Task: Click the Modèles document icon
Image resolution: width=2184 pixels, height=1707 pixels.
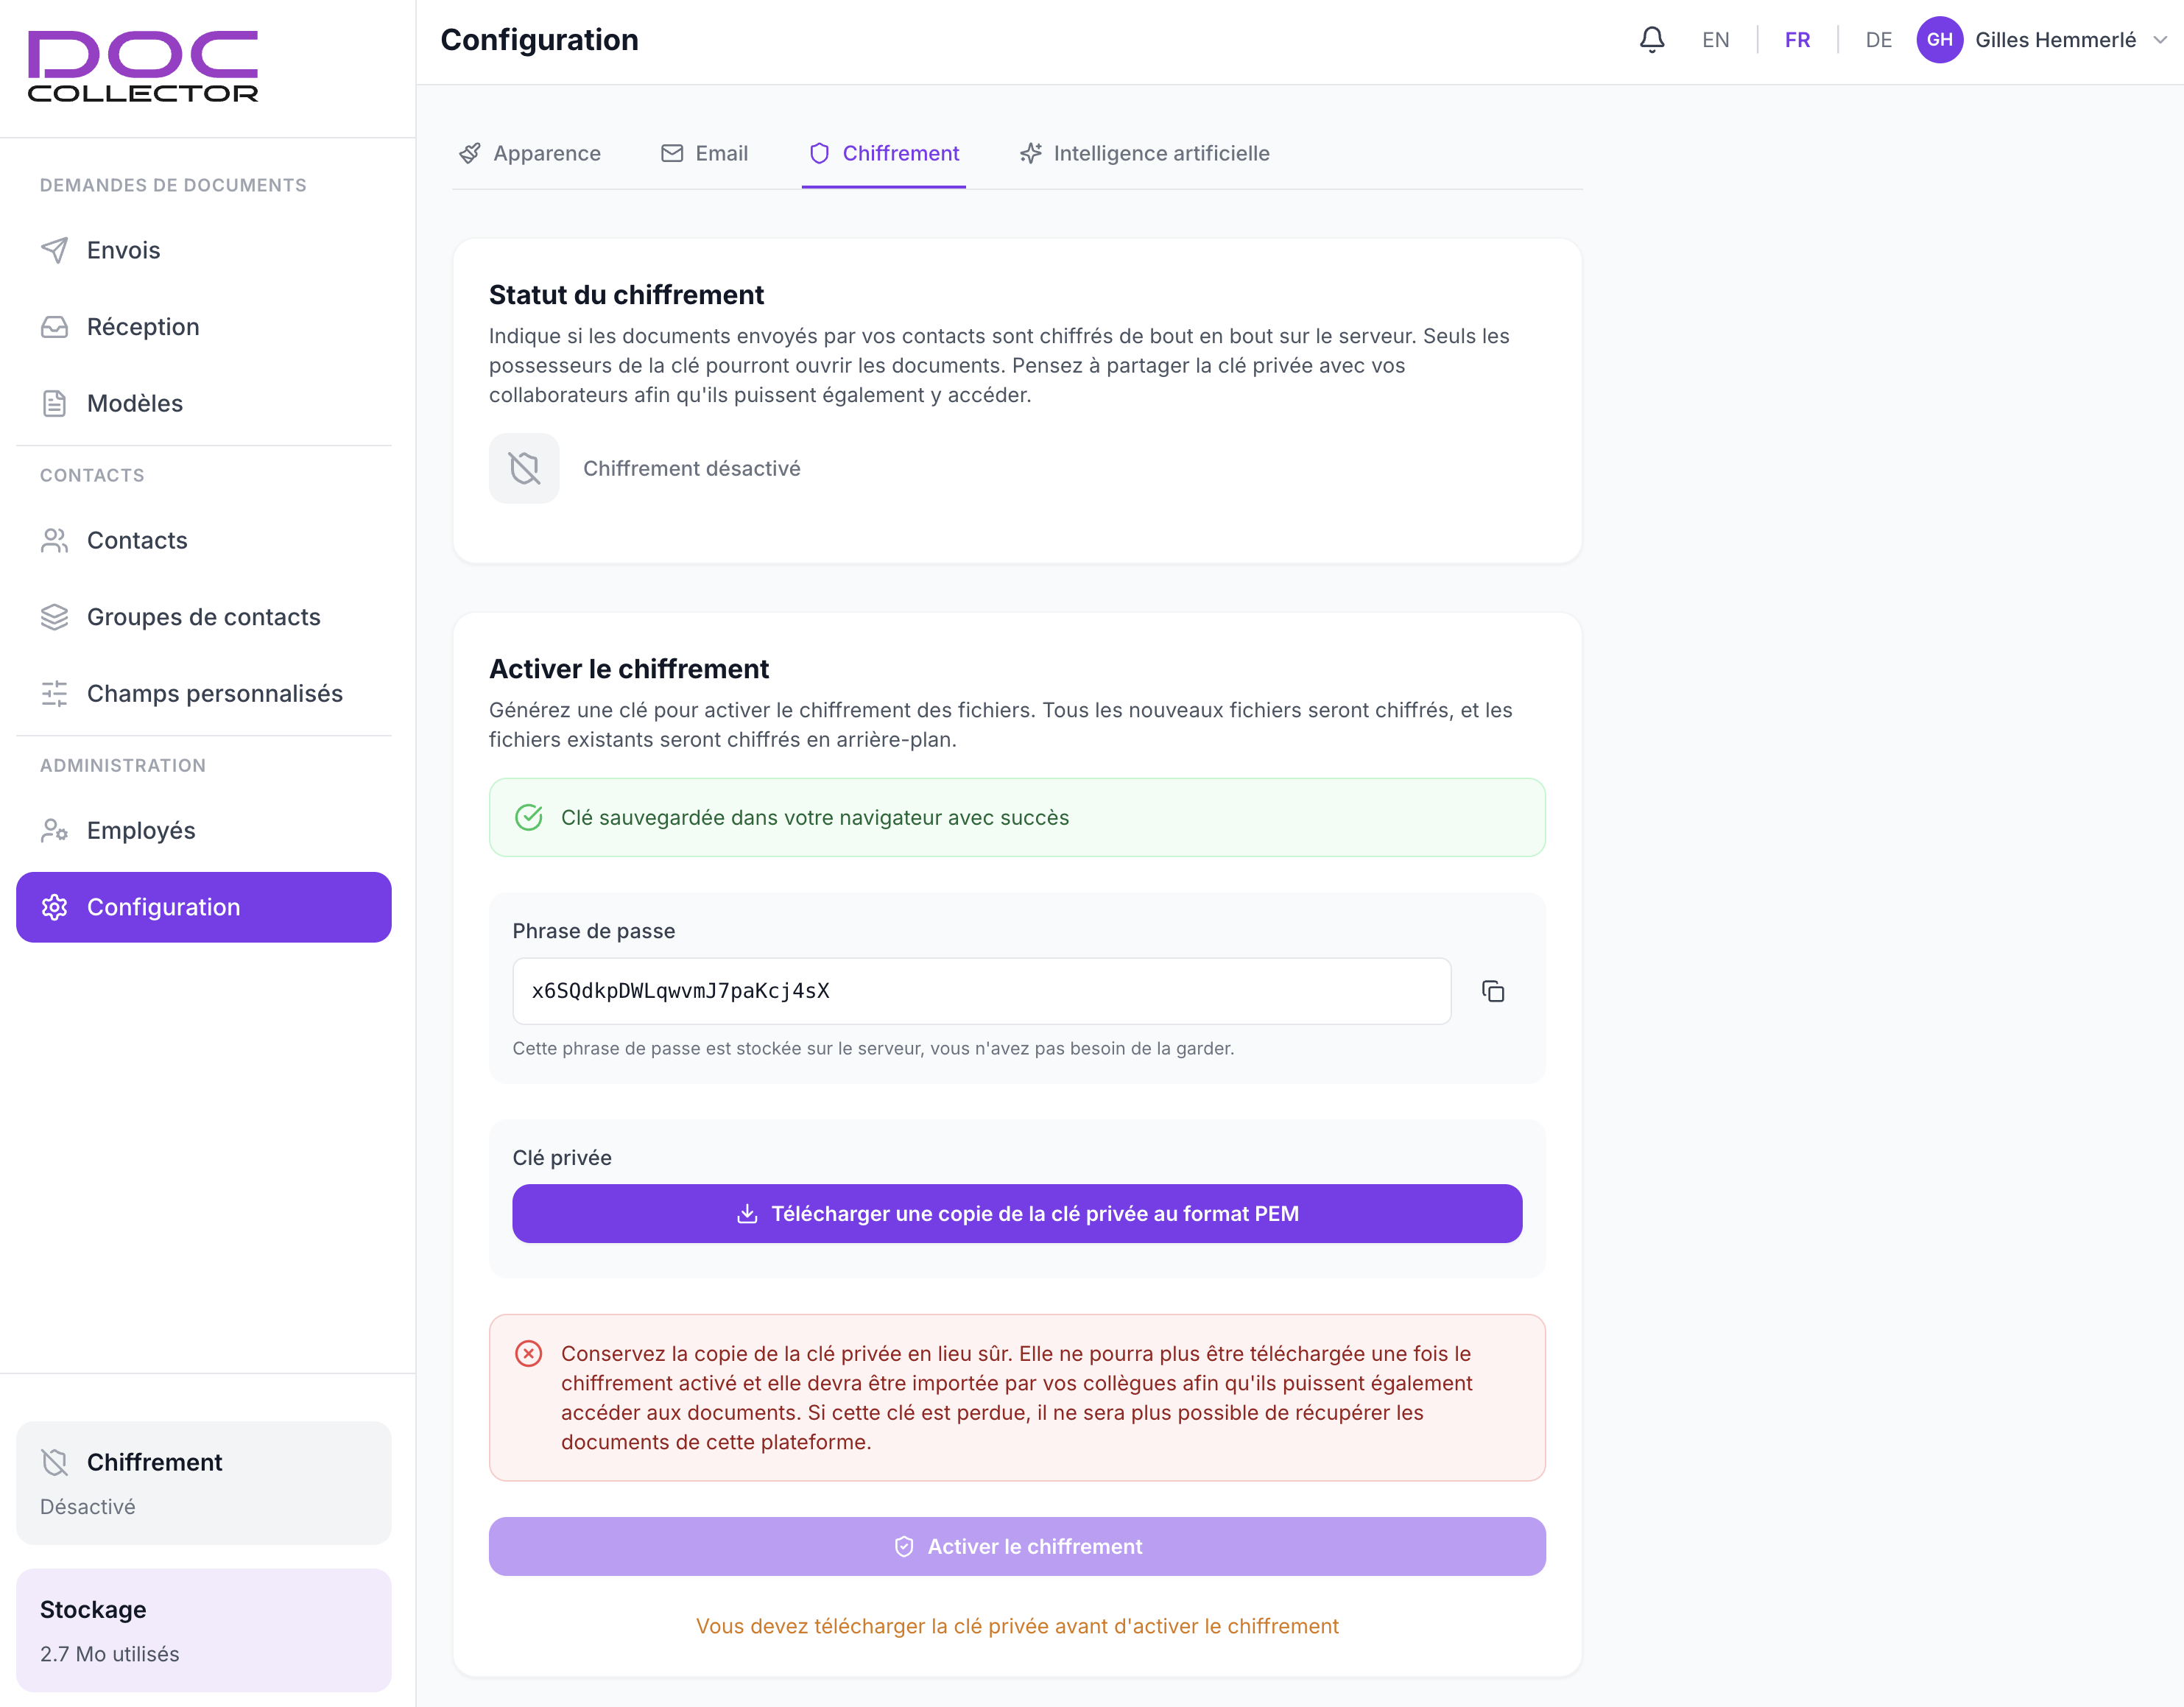Action: click(54, 403)
